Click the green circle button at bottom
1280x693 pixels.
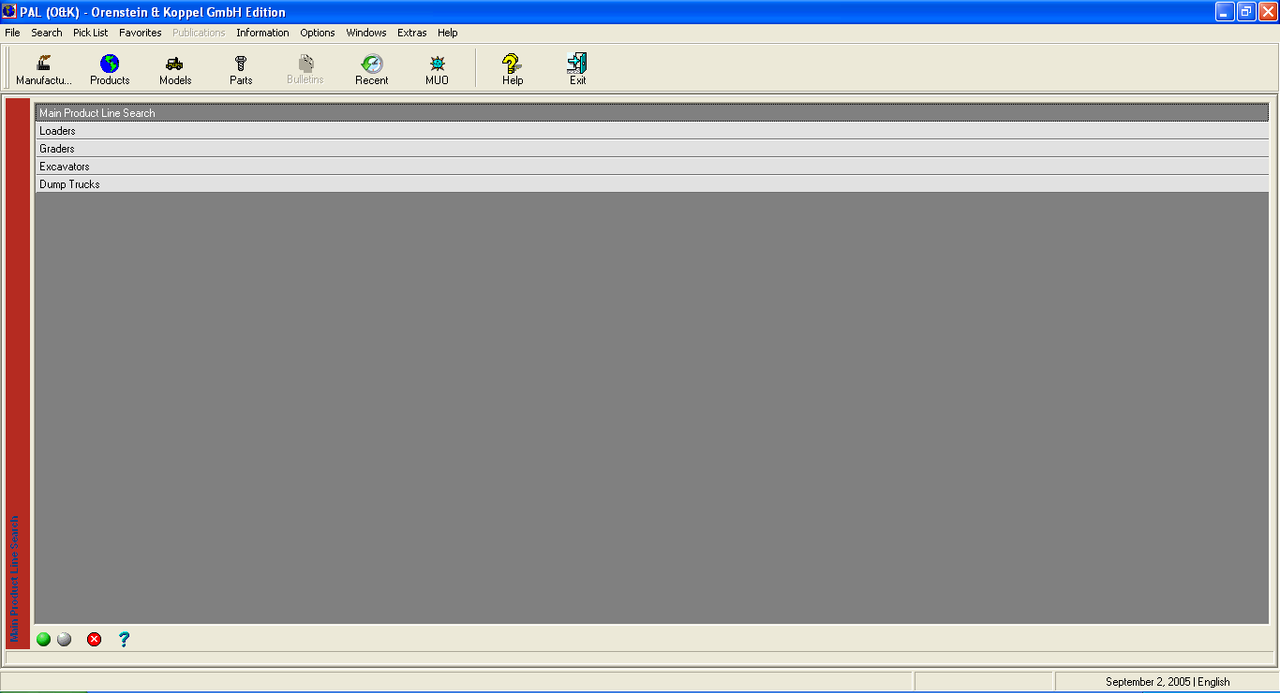click(44, 639)
